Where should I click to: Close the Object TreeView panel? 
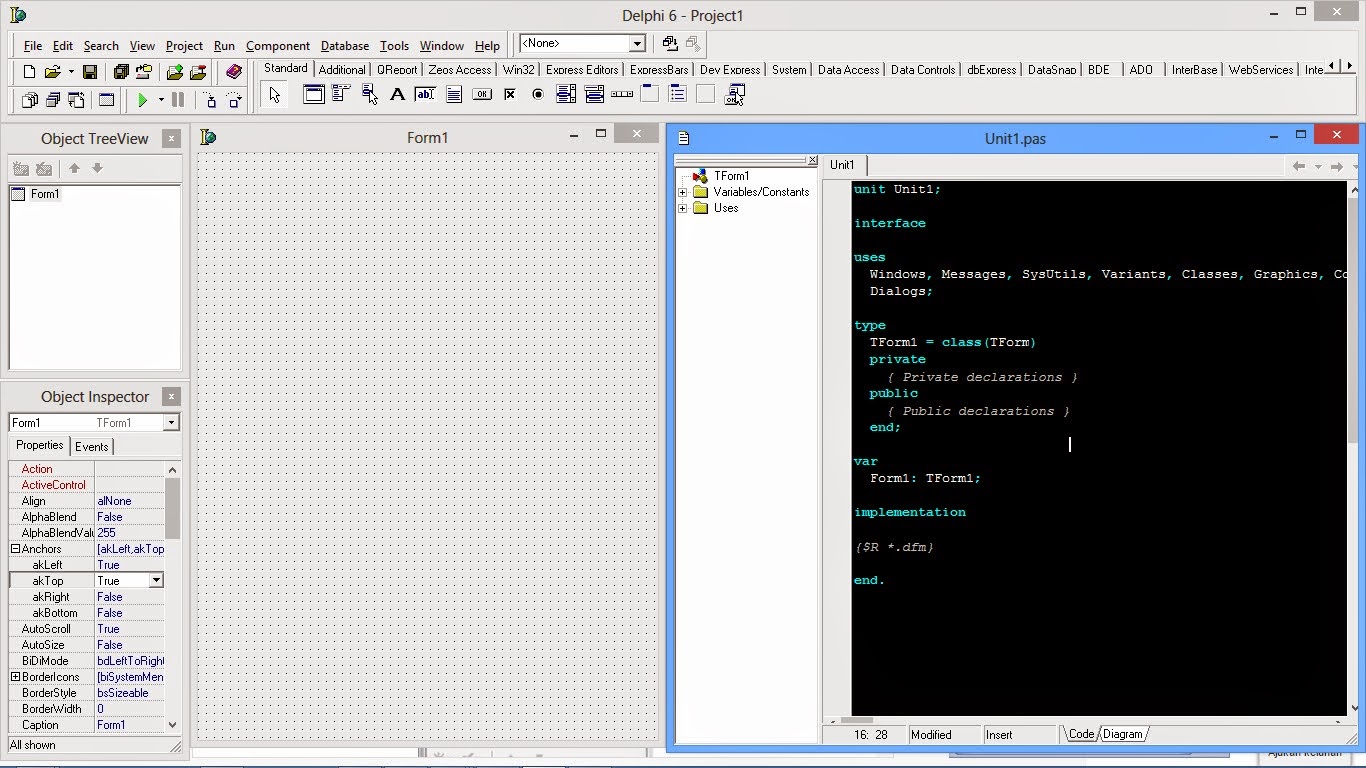point(171,139)
